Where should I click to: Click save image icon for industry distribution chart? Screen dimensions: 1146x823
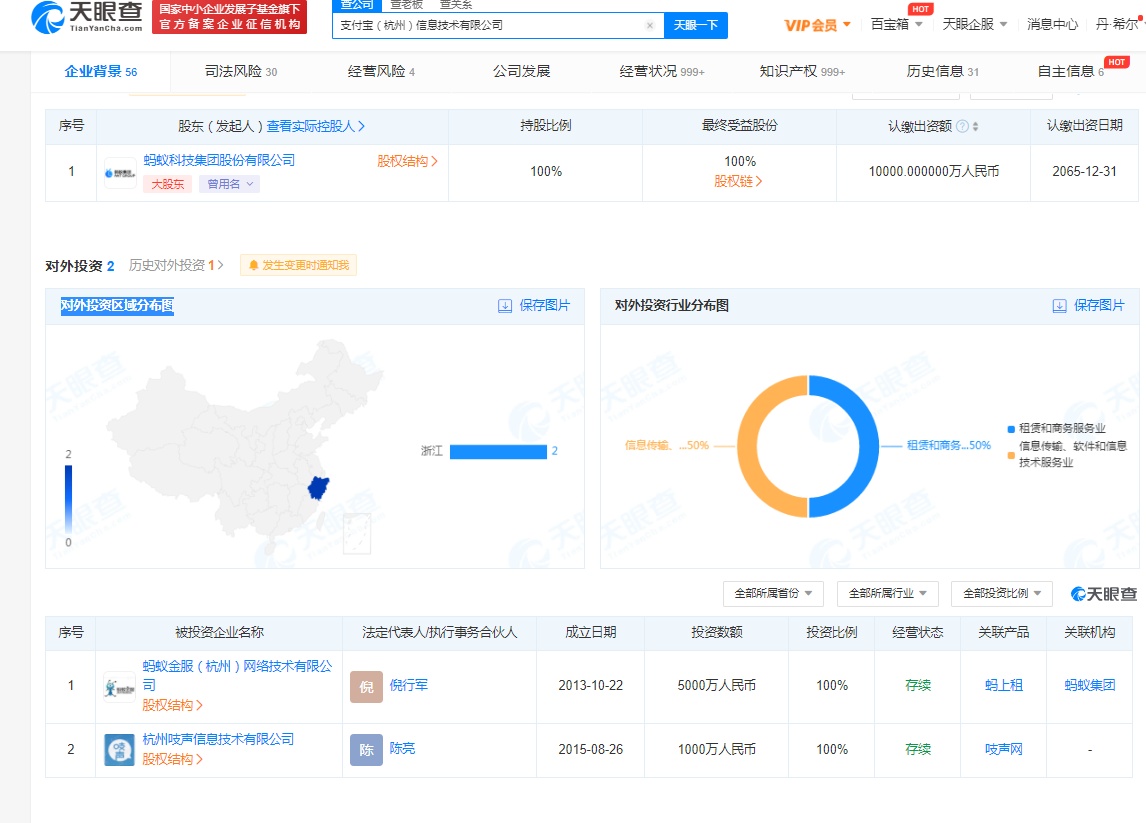(x=1059, y=306)
